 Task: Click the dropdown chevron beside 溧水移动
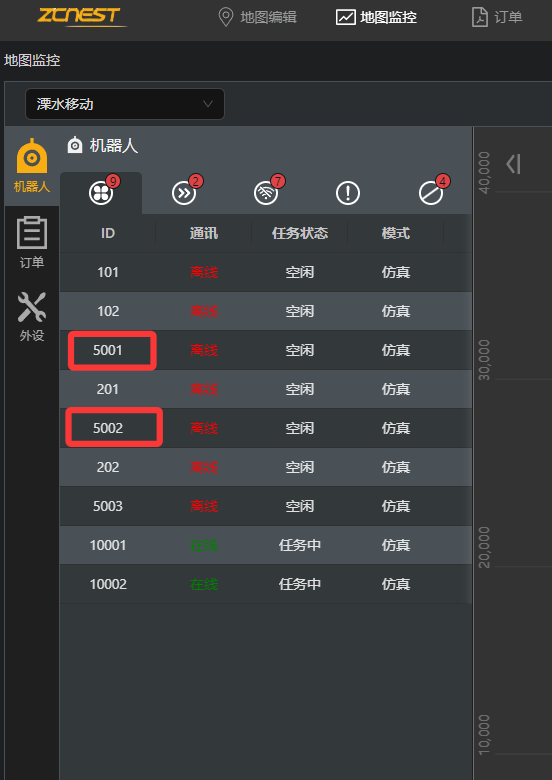(x=208, y=104)
